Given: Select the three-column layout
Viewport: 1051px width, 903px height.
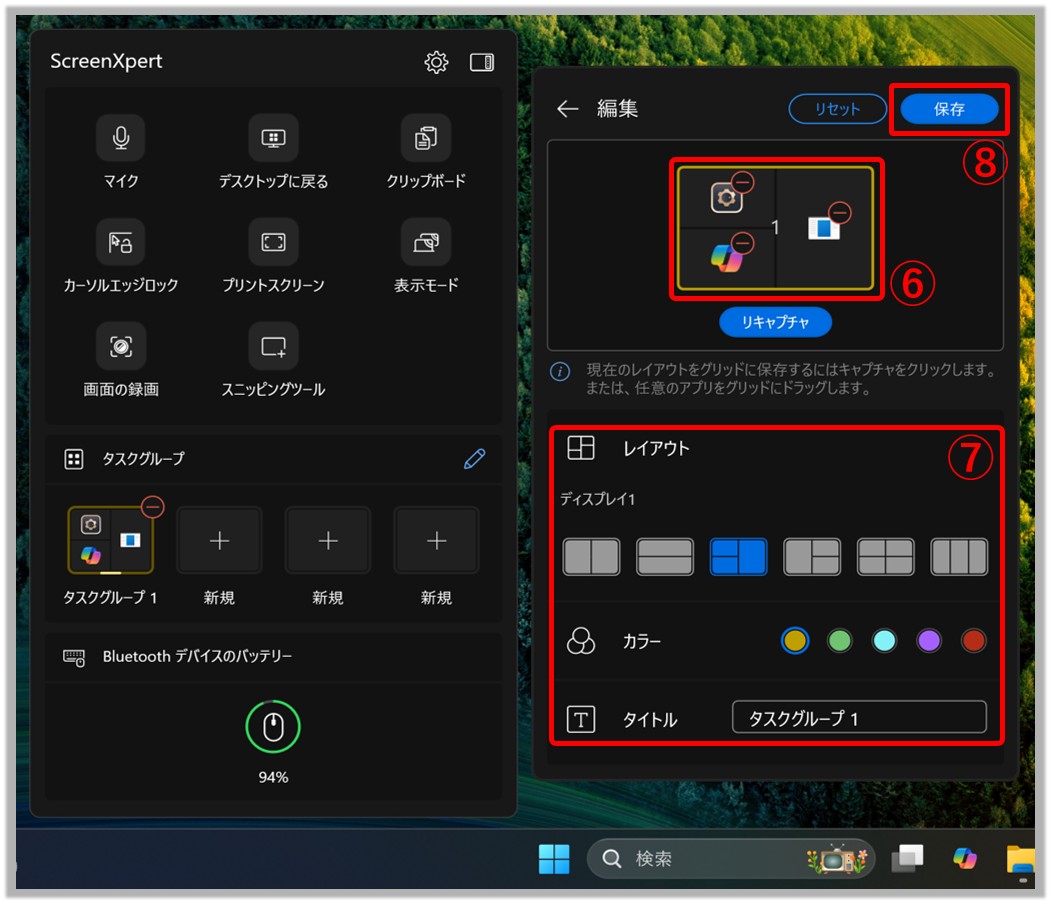Looking at the screenshot, I should coord(959,557).
